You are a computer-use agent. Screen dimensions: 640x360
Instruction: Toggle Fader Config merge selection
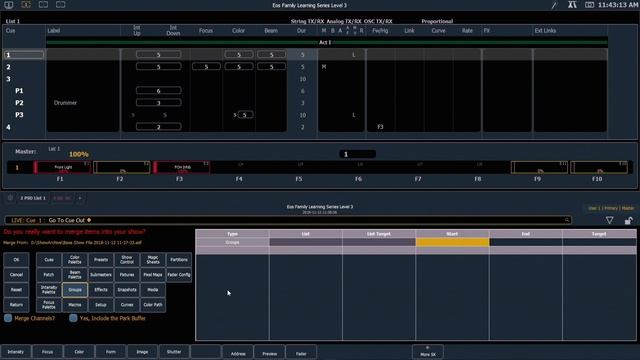click(x=179, y=275)
